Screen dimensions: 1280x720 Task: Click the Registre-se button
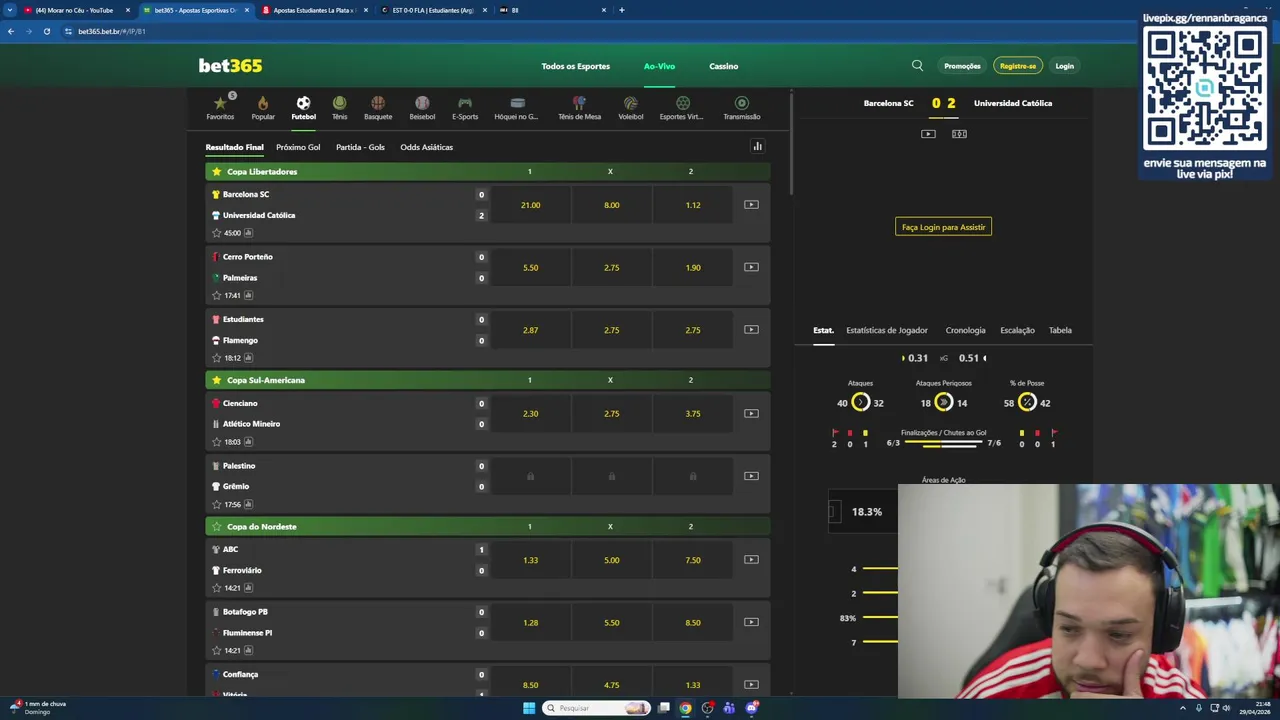pos(1018,66)
